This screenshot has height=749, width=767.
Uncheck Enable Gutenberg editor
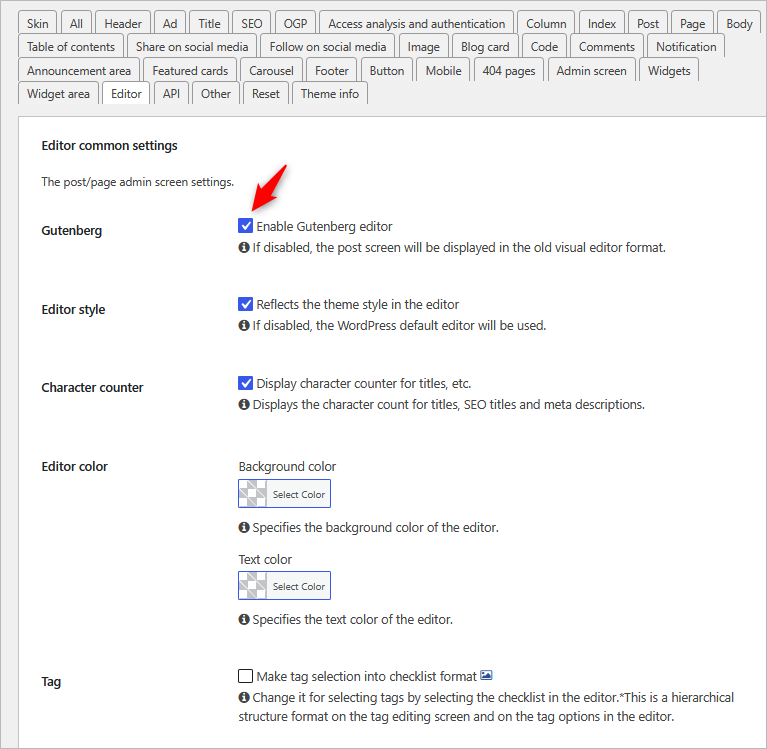pos(245,226)
